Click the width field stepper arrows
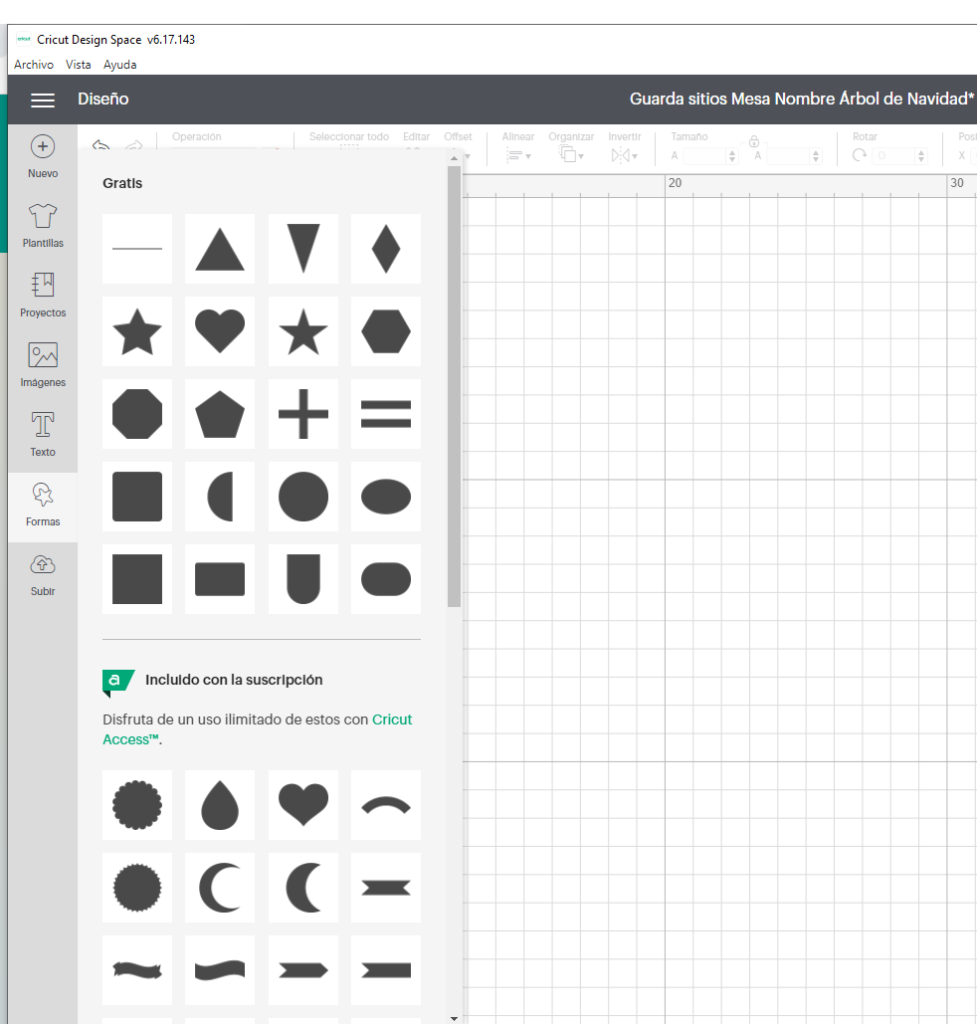This screenshot has width=977, height=1024. (731, 155)
